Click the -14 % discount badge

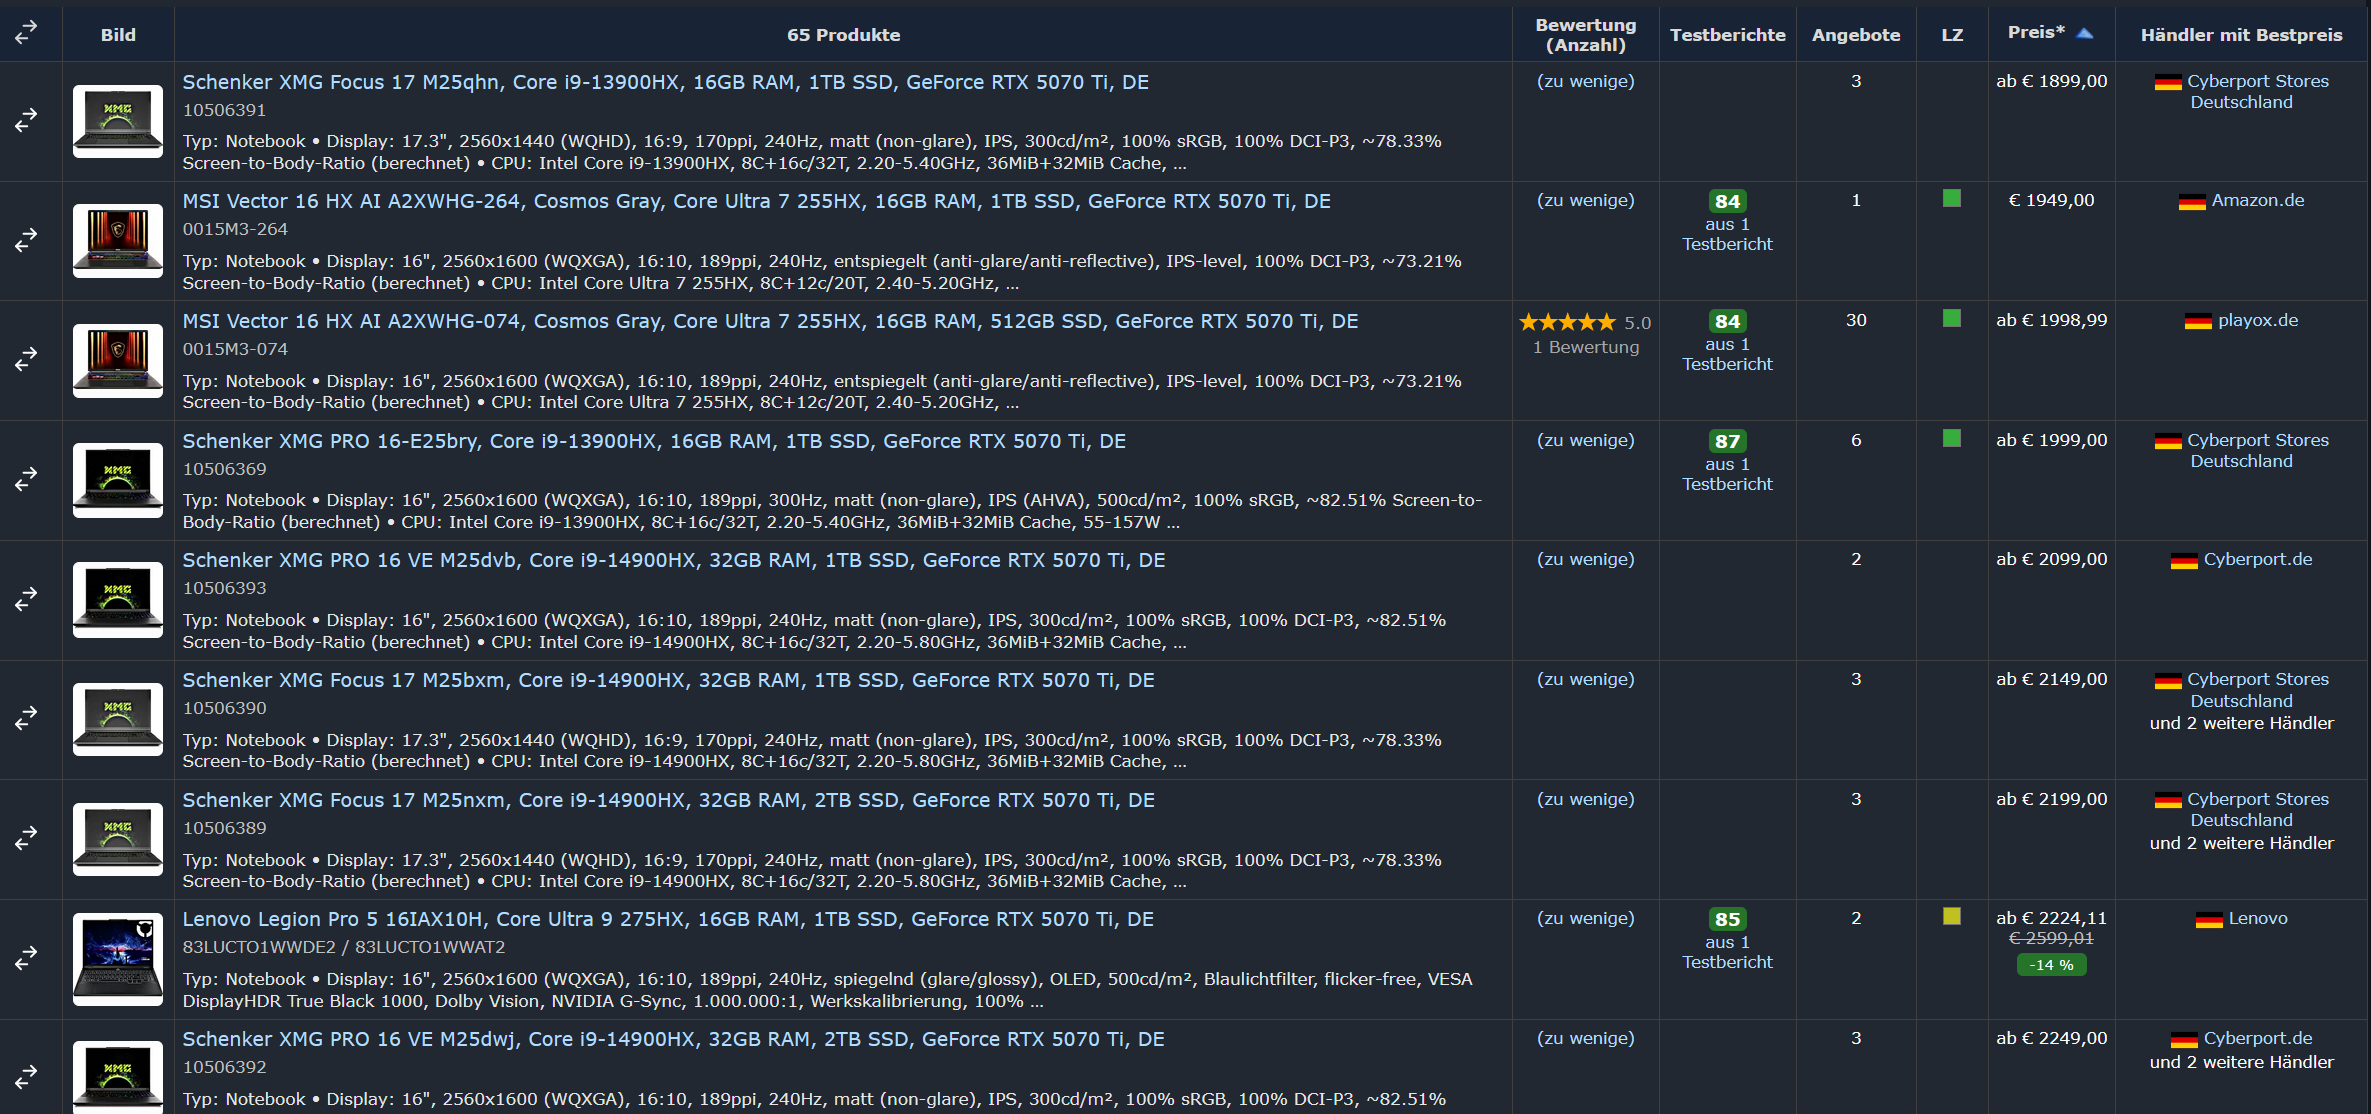coord(2051,965)
